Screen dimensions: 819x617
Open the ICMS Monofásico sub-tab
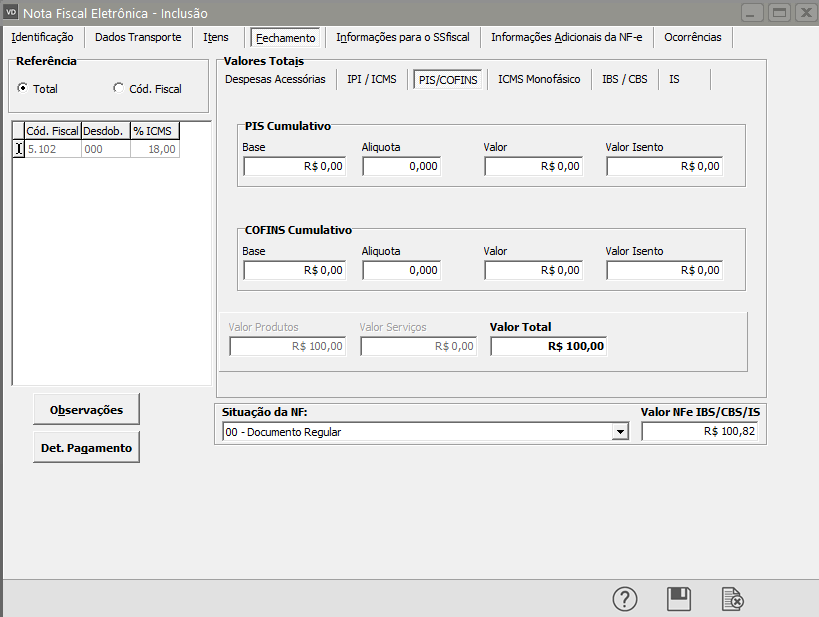[538, 79]
